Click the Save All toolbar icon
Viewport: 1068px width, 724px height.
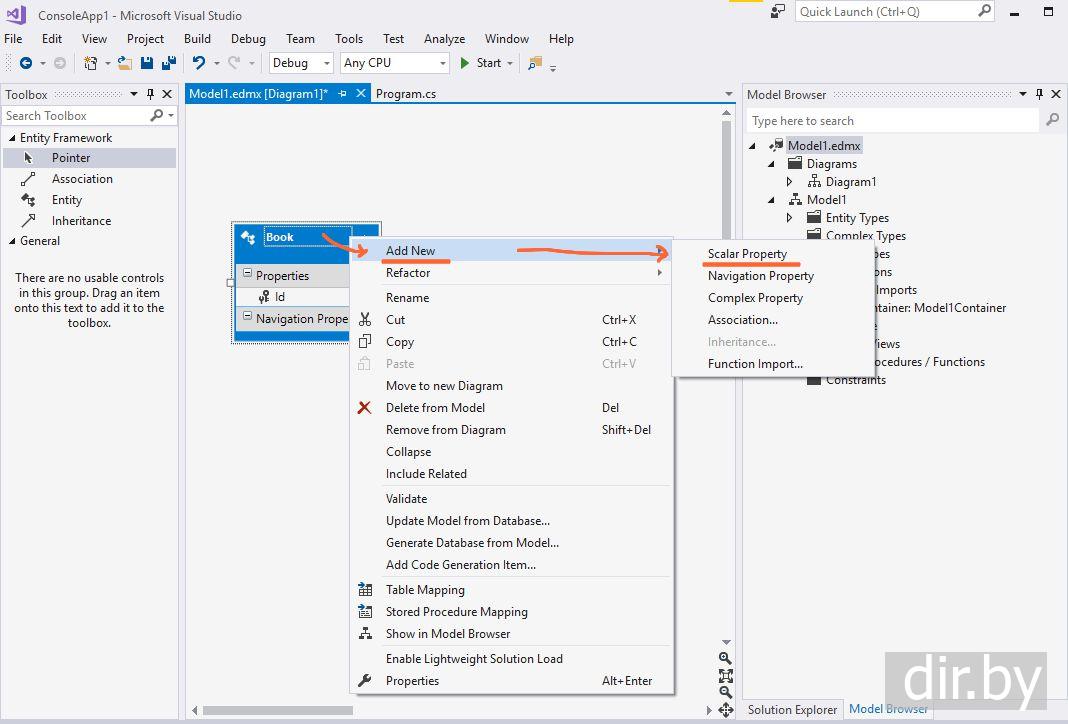[168, 63]
